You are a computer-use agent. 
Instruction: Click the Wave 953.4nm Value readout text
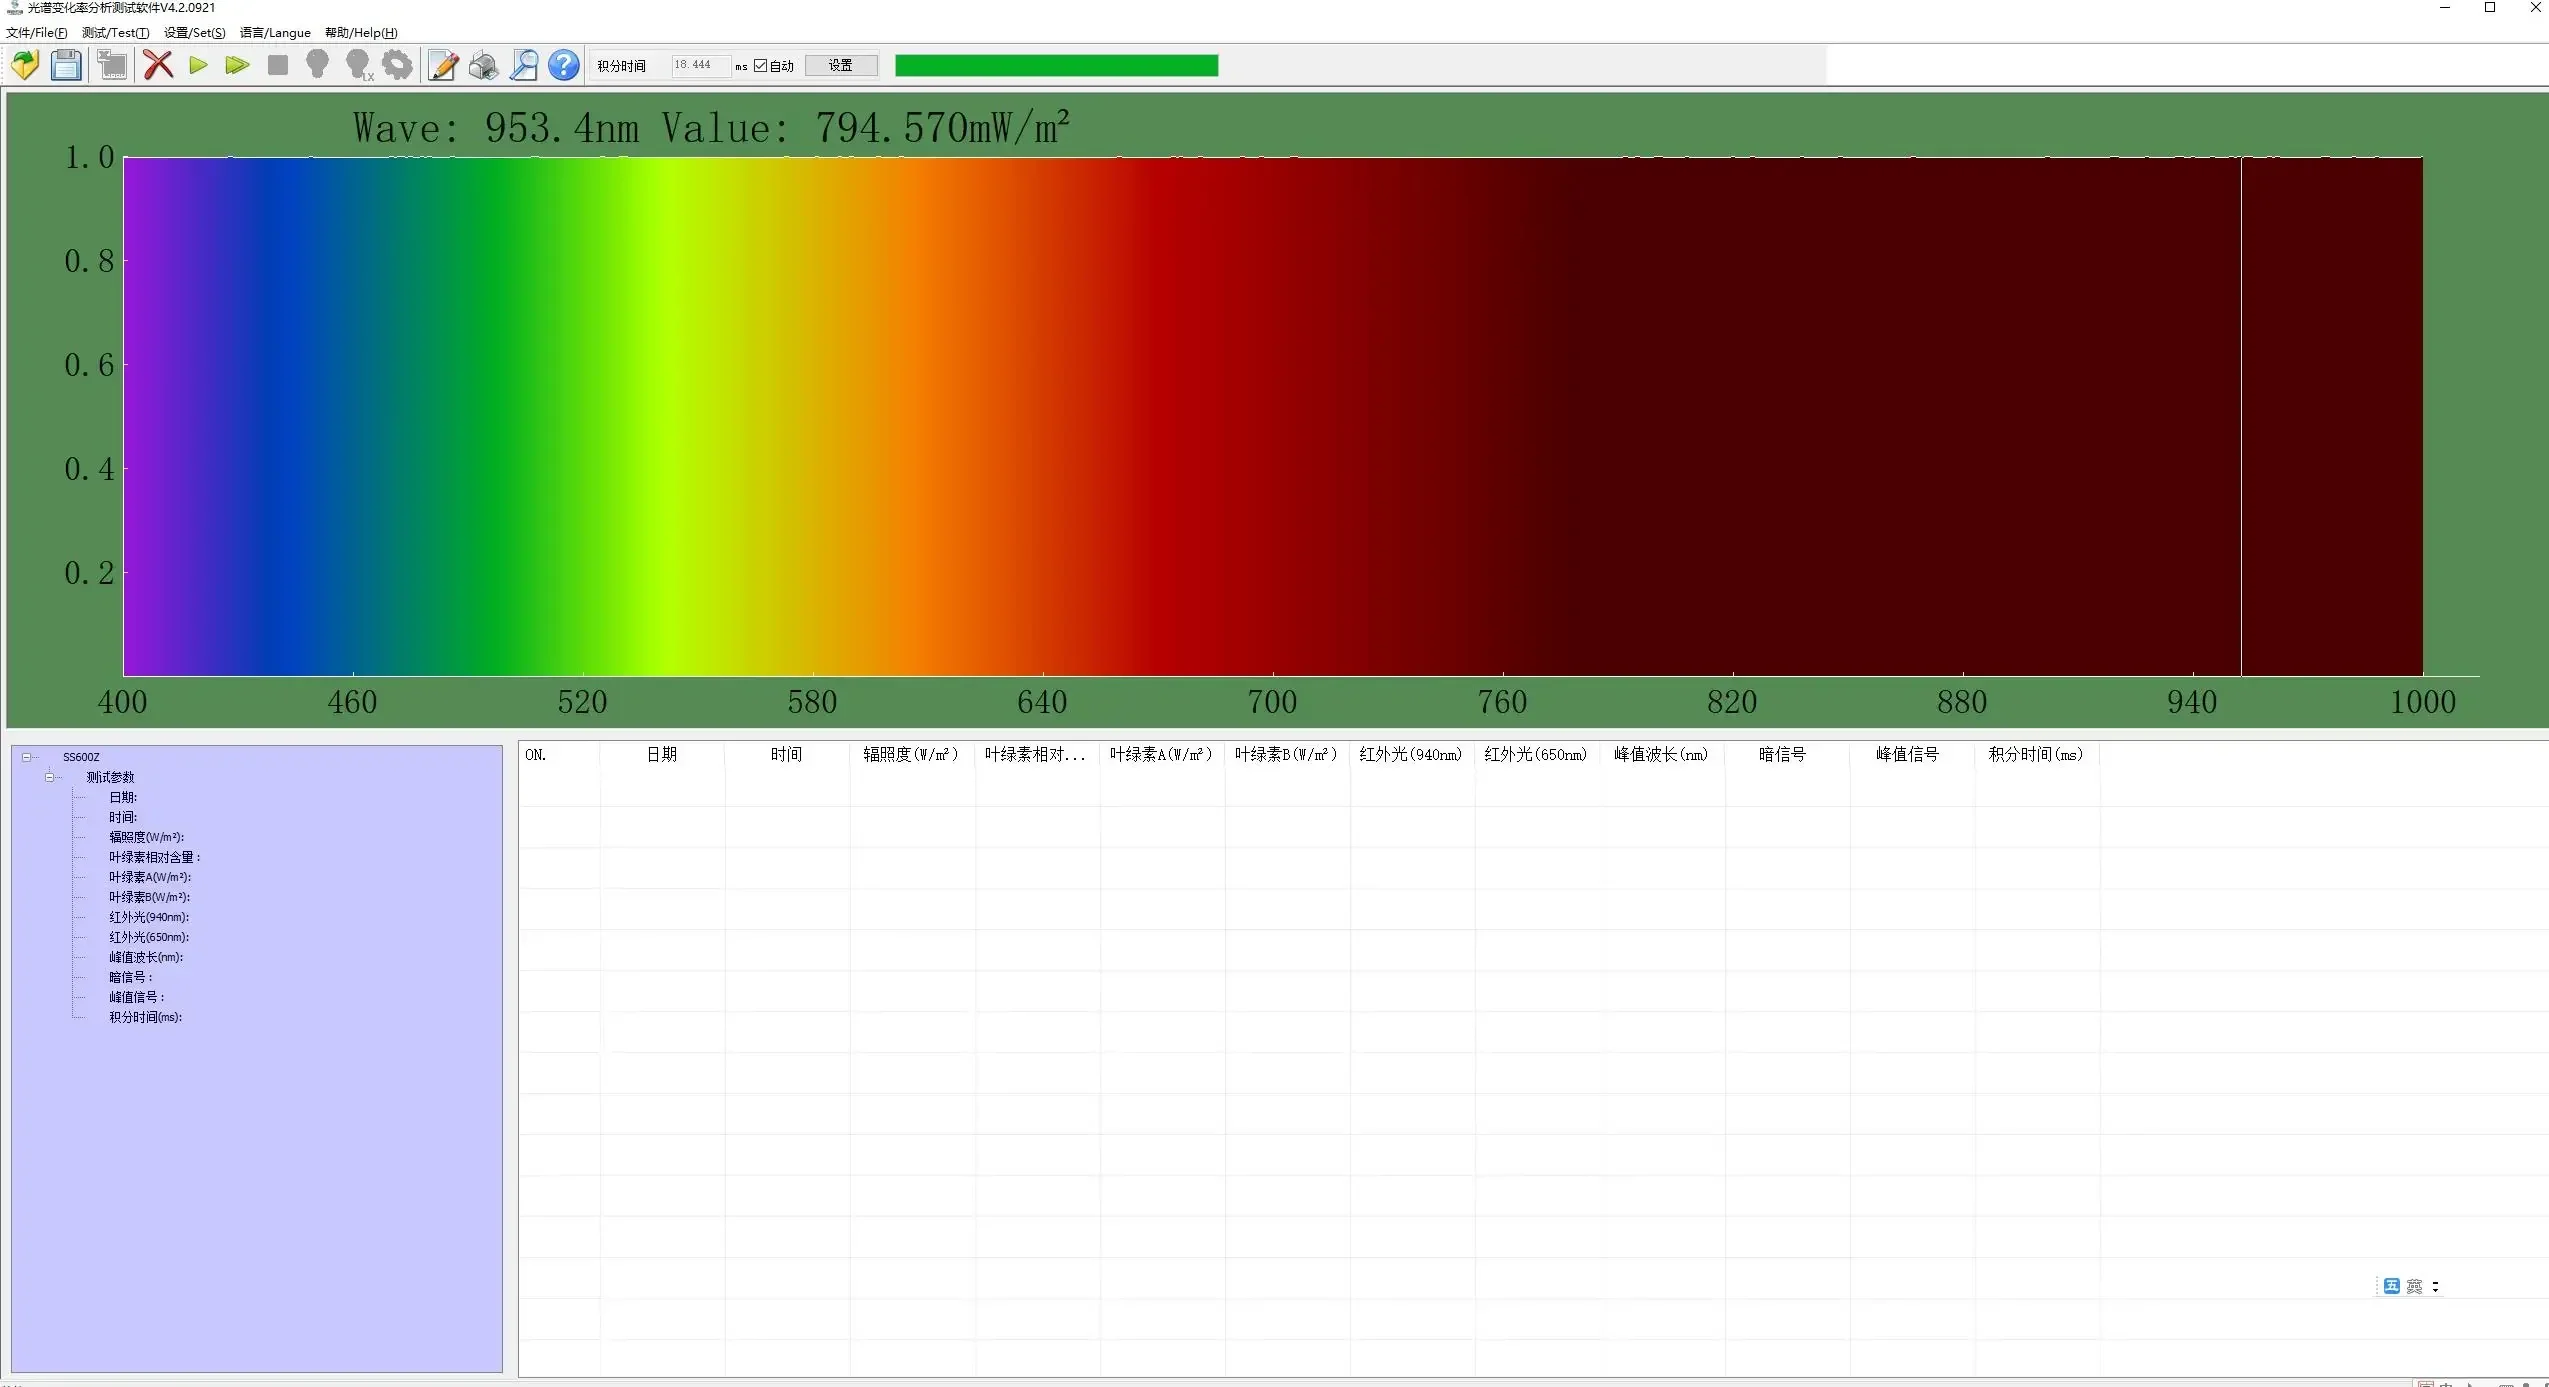point(711,128)
